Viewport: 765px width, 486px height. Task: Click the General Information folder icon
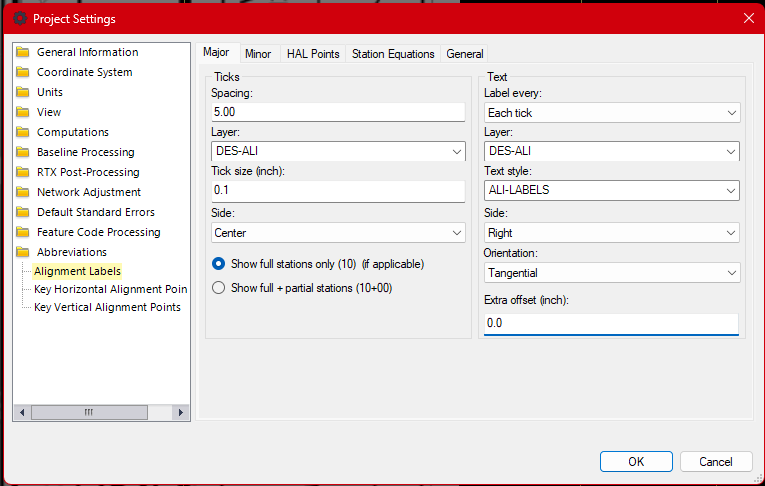pyautogui.click(x=22, y=52)
